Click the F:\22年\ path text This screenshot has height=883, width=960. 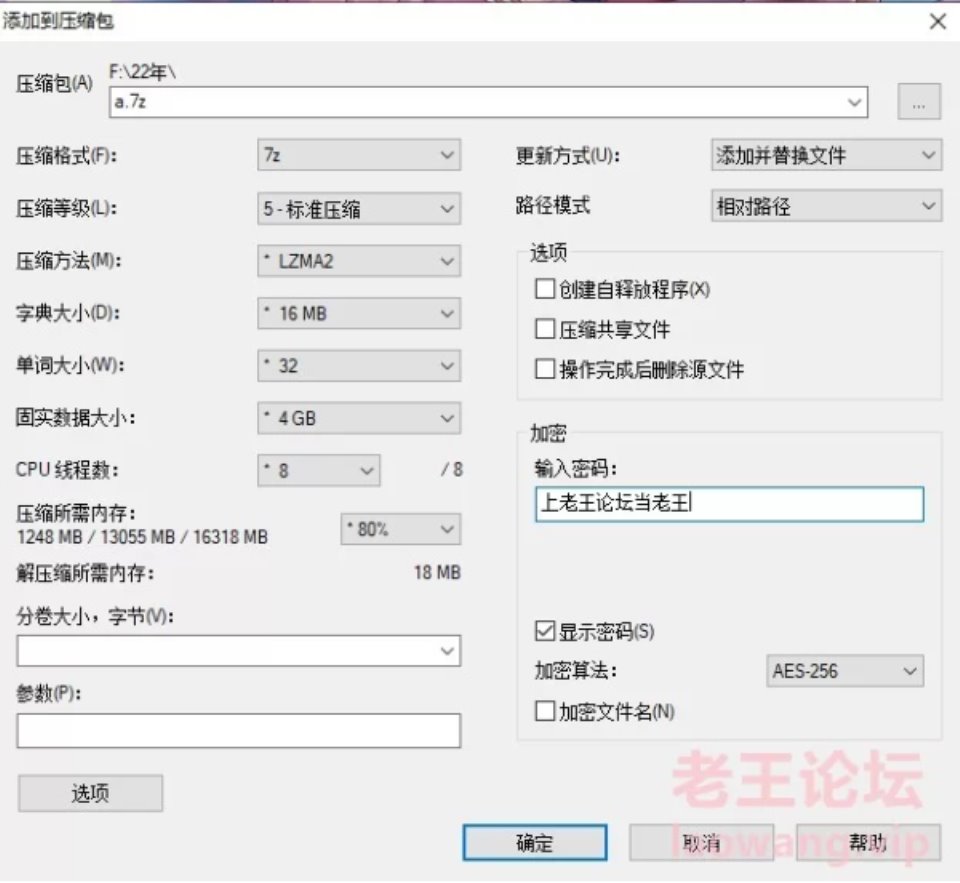142,72
